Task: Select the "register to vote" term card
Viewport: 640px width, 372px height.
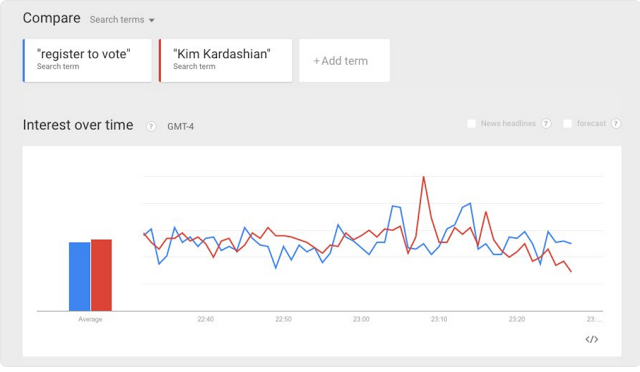Action: (87, 60)
